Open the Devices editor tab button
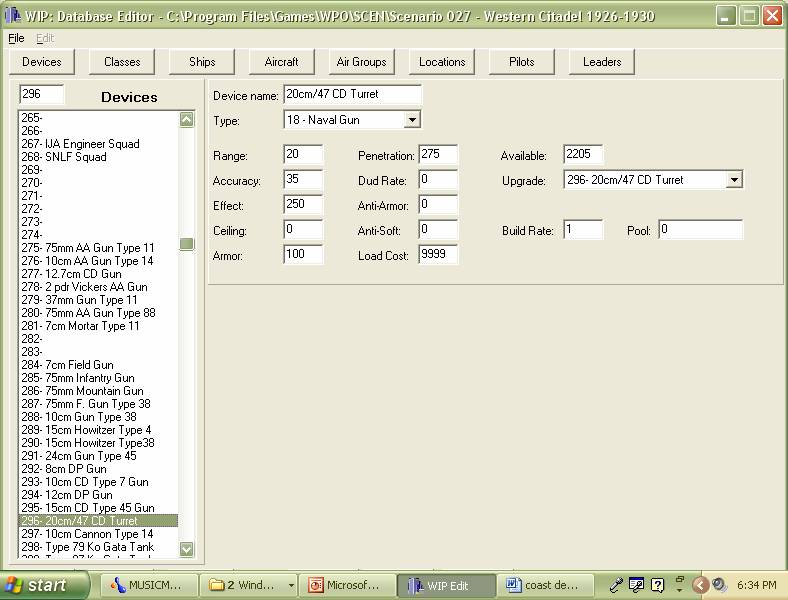 (x=42, y=62)
